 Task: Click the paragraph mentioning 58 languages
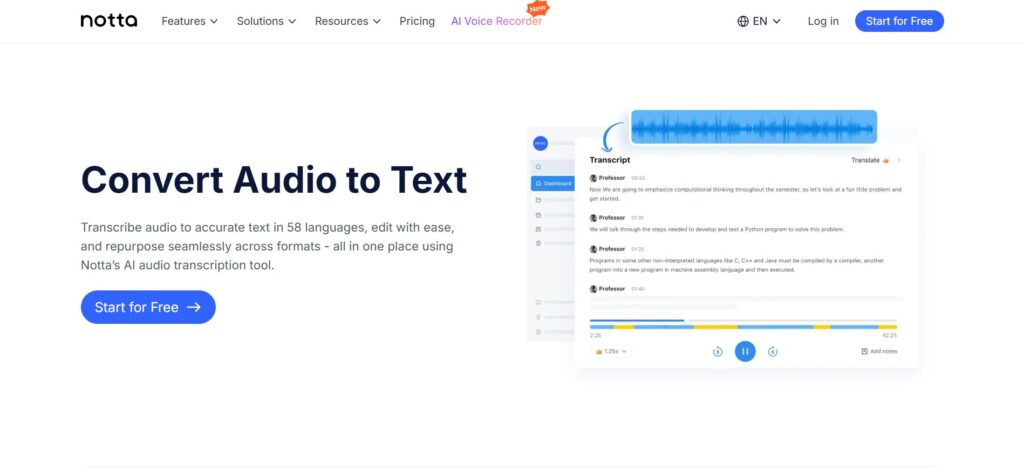click(268, 247)
